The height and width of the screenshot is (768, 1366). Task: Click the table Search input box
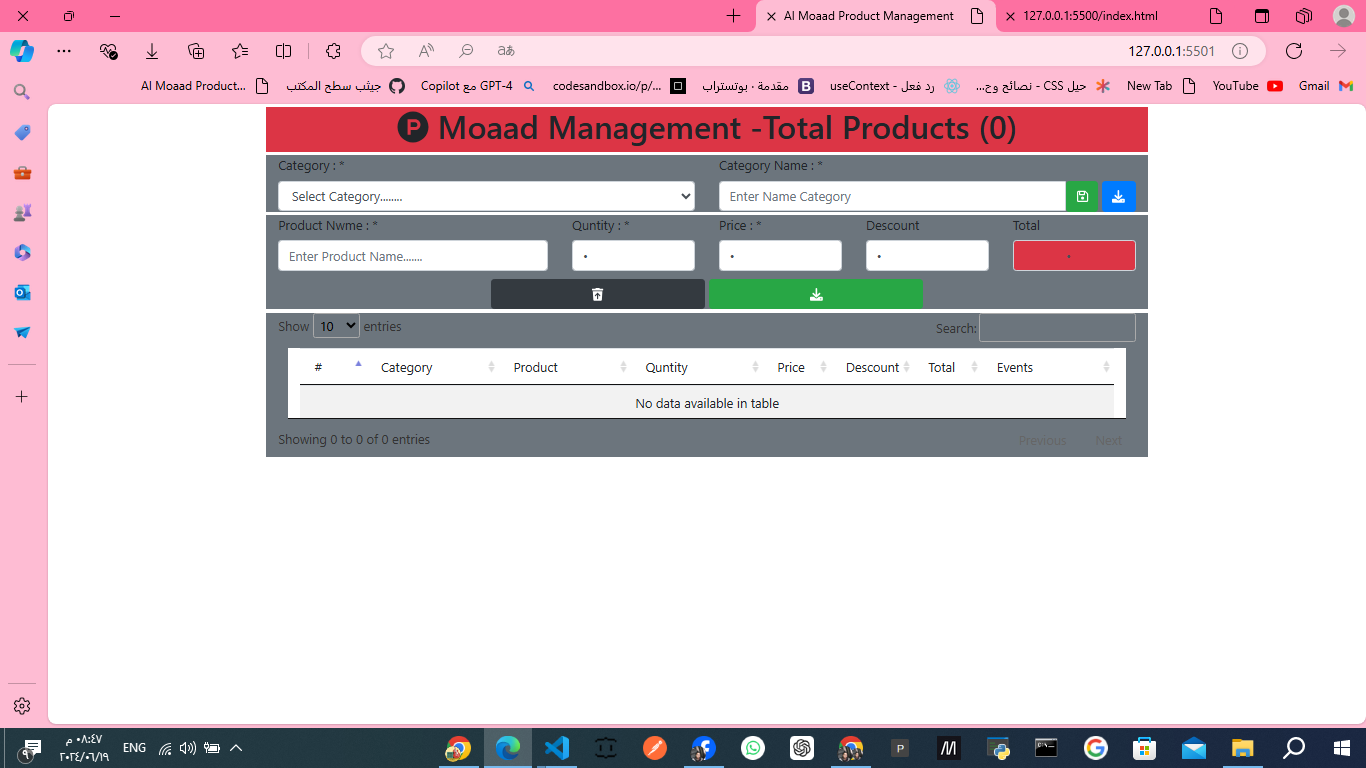tap(1057, 328)
